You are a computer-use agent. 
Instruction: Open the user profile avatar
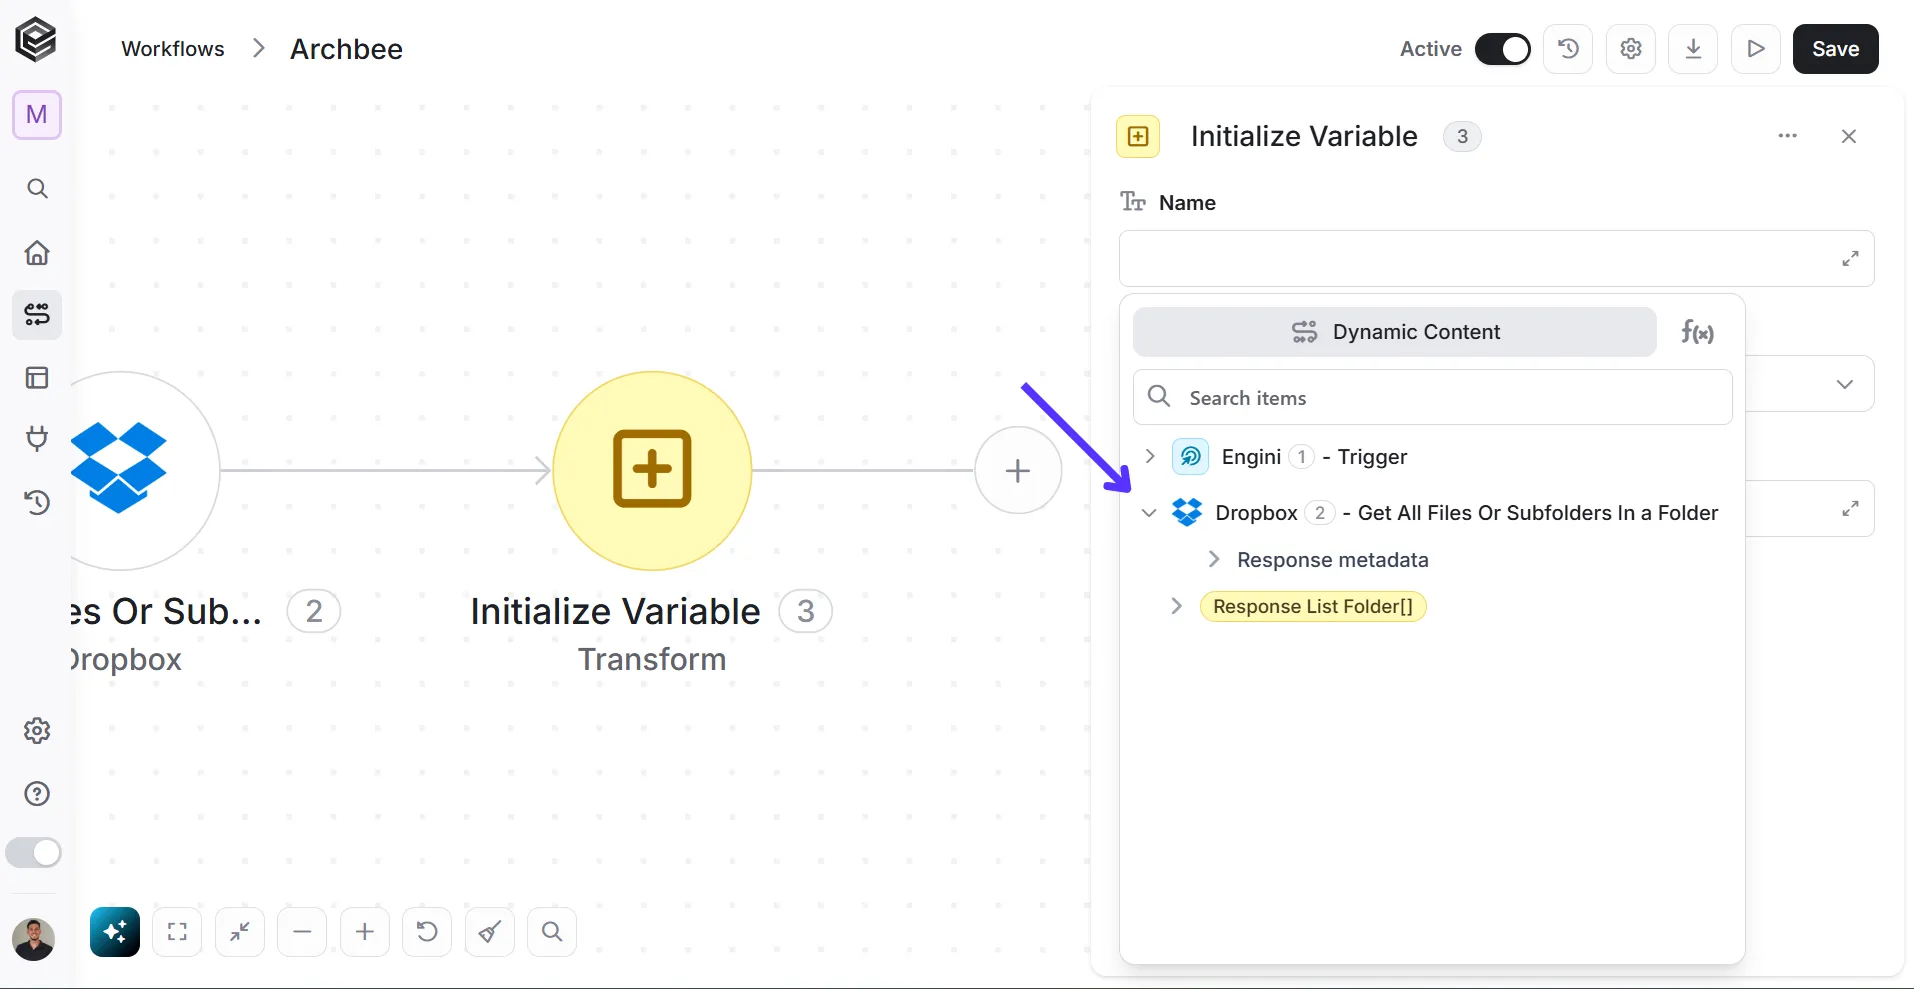33,939
